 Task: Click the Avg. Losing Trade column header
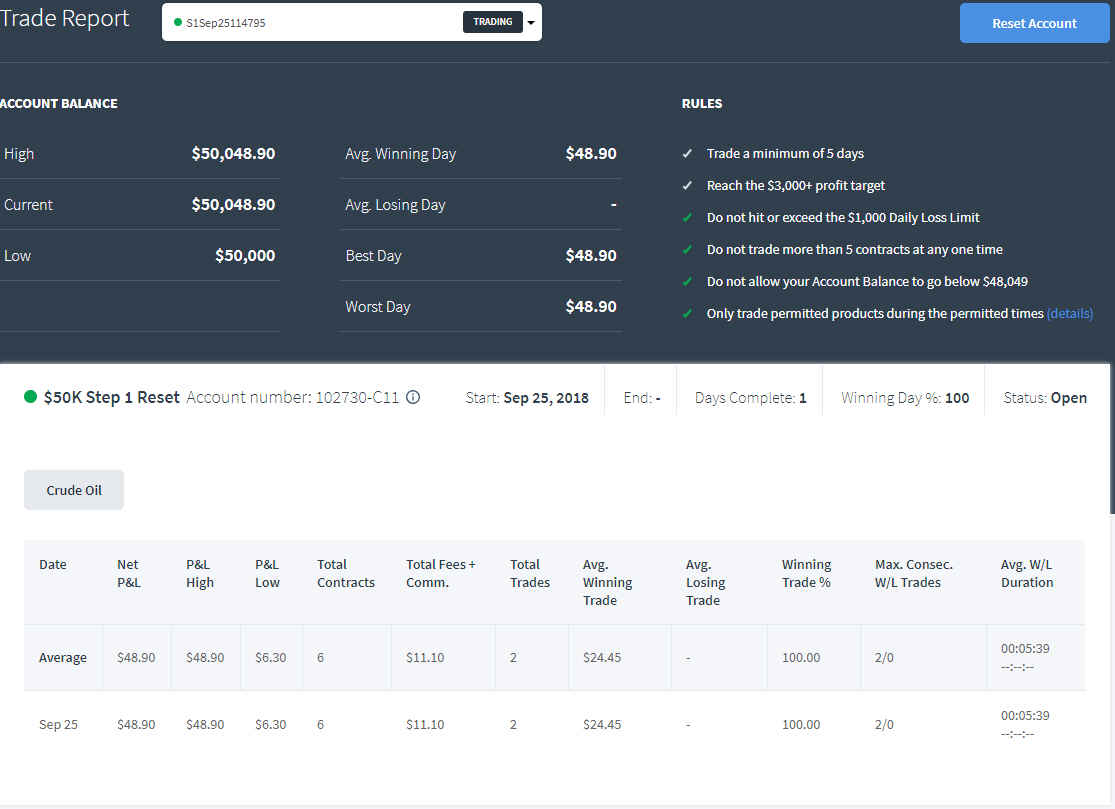pos(705,582)
